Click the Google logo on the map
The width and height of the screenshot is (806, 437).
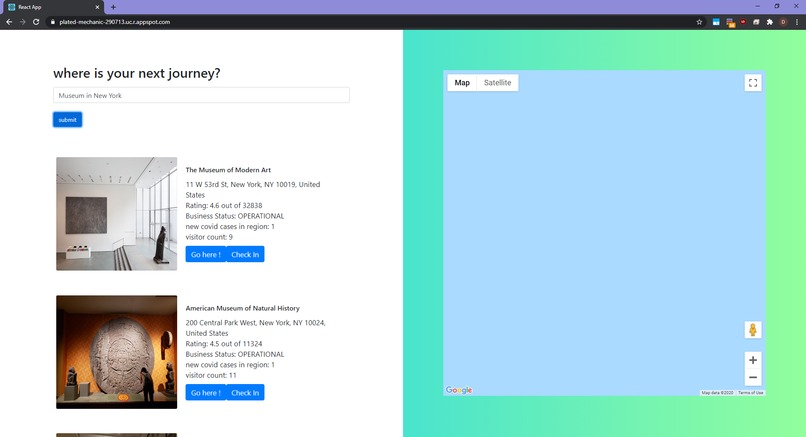tap(459, 390)
